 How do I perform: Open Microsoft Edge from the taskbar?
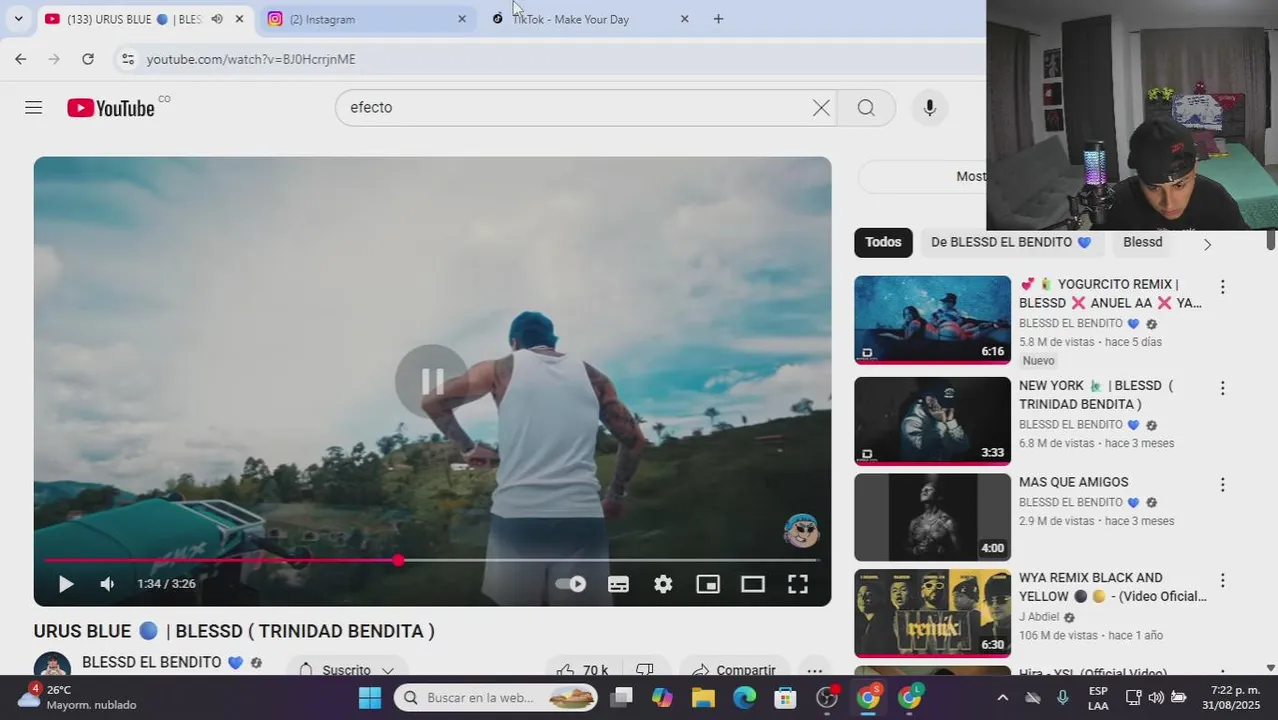click(744, 697)
